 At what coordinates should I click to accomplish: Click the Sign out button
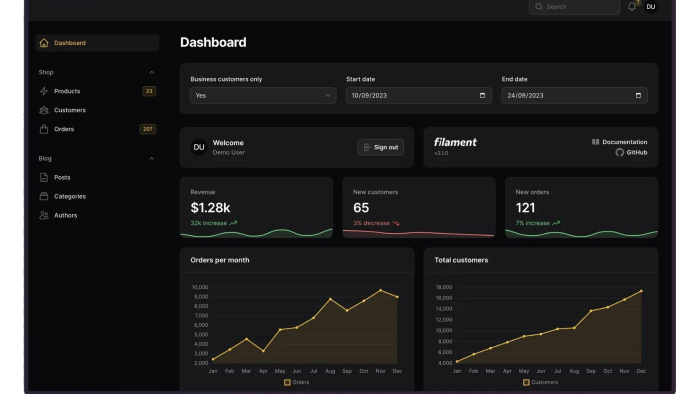[x=380, y=147]
